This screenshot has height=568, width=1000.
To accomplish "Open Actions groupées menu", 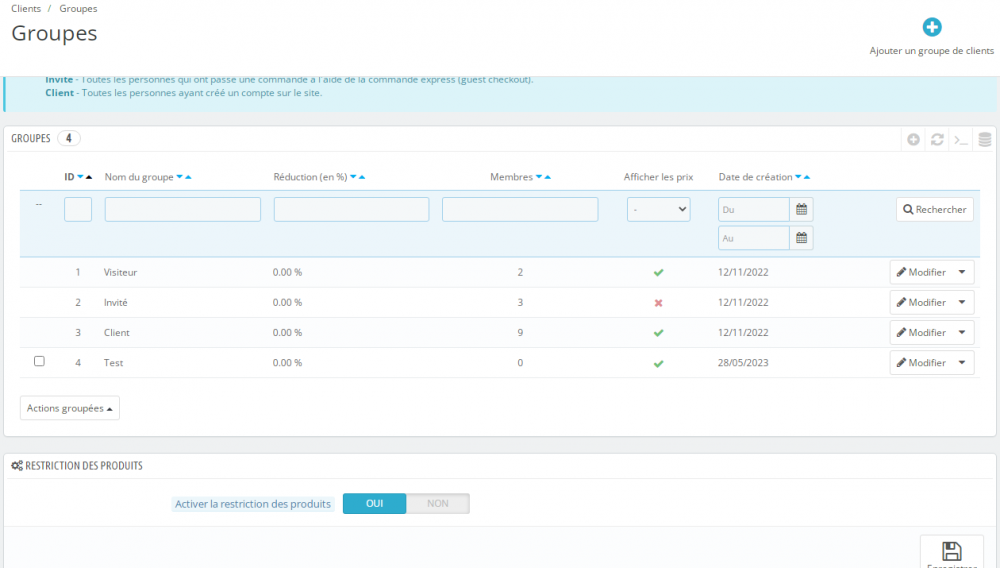I will click(x=70, y=408).
